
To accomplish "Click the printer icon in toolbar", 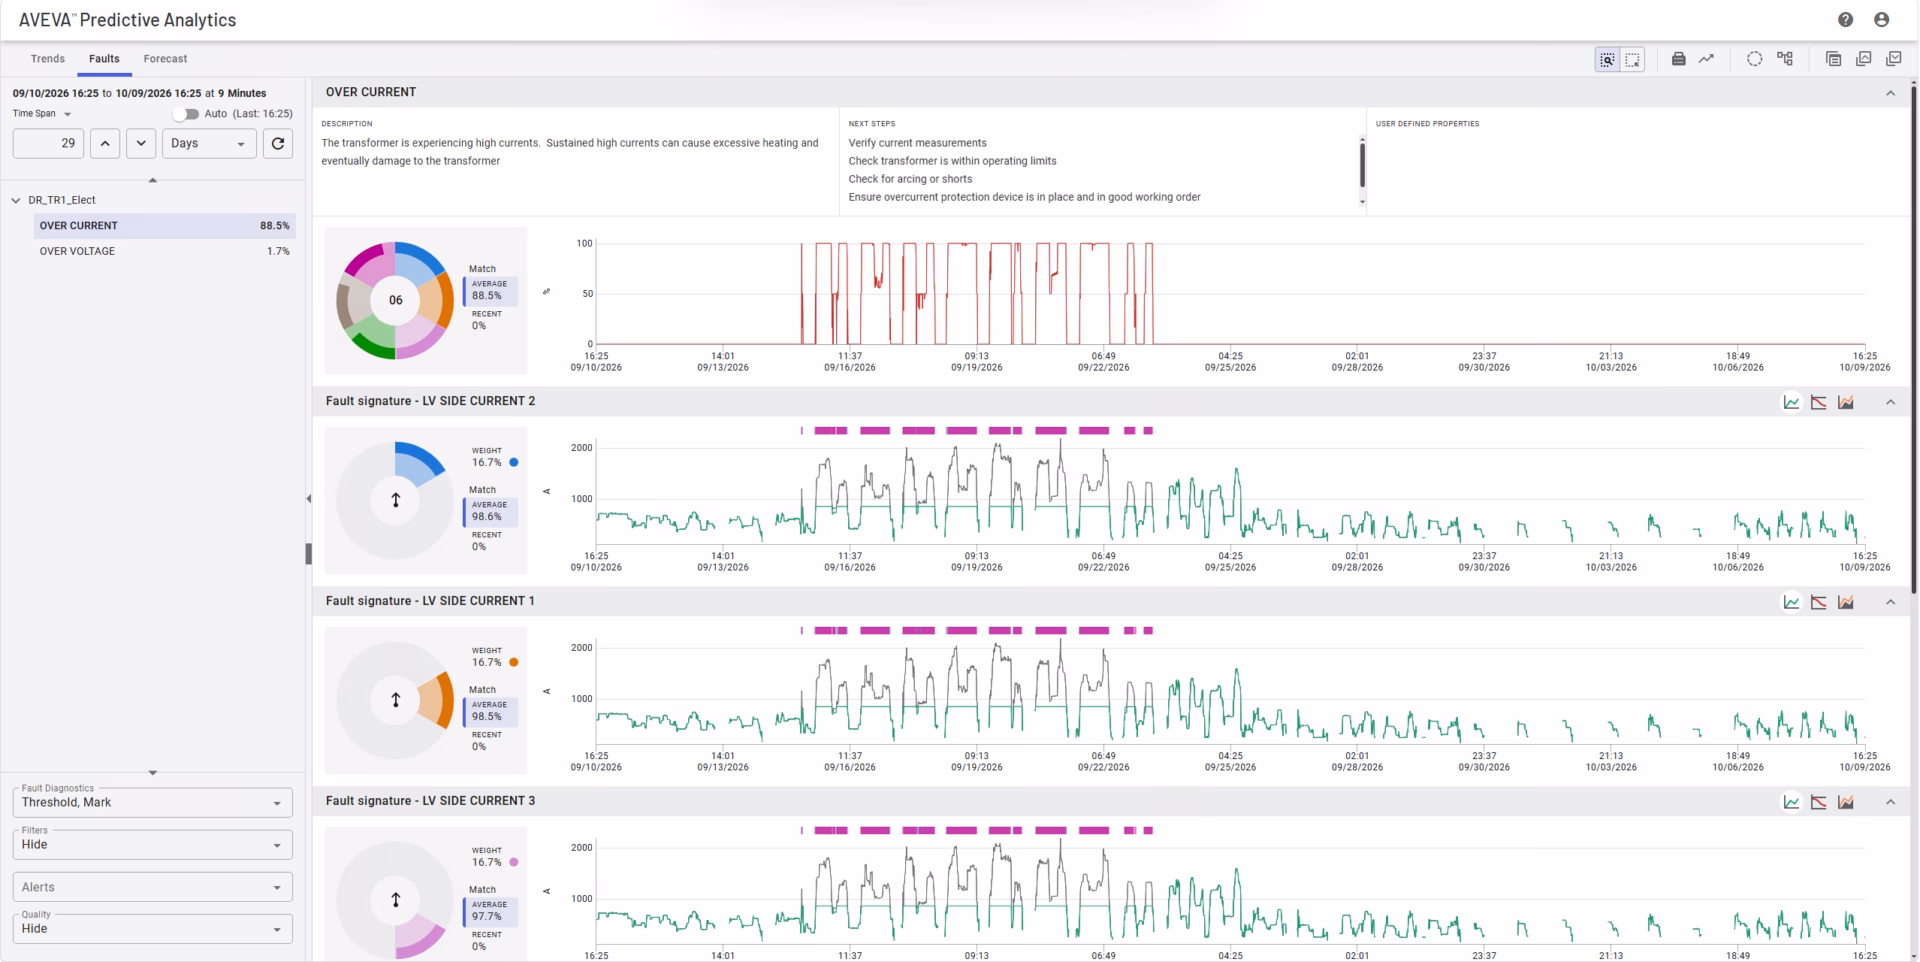I will pyautogui.click(x=1679, y=59).
